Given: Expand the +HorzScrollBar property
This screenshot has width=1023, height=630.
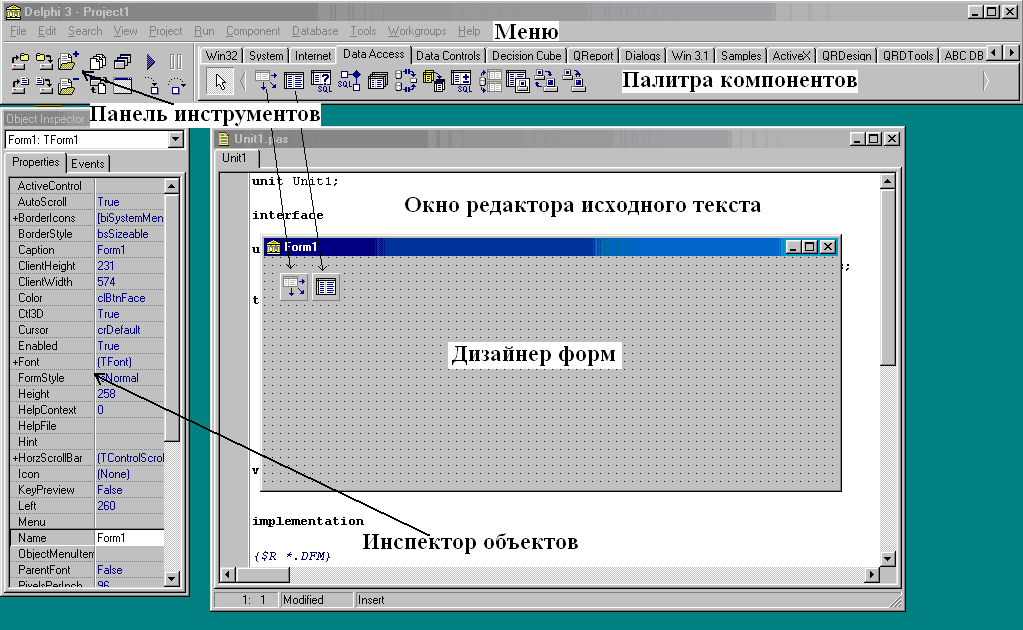Looking at the screenshot, I should pyautogui.click(x=14, y=458).
